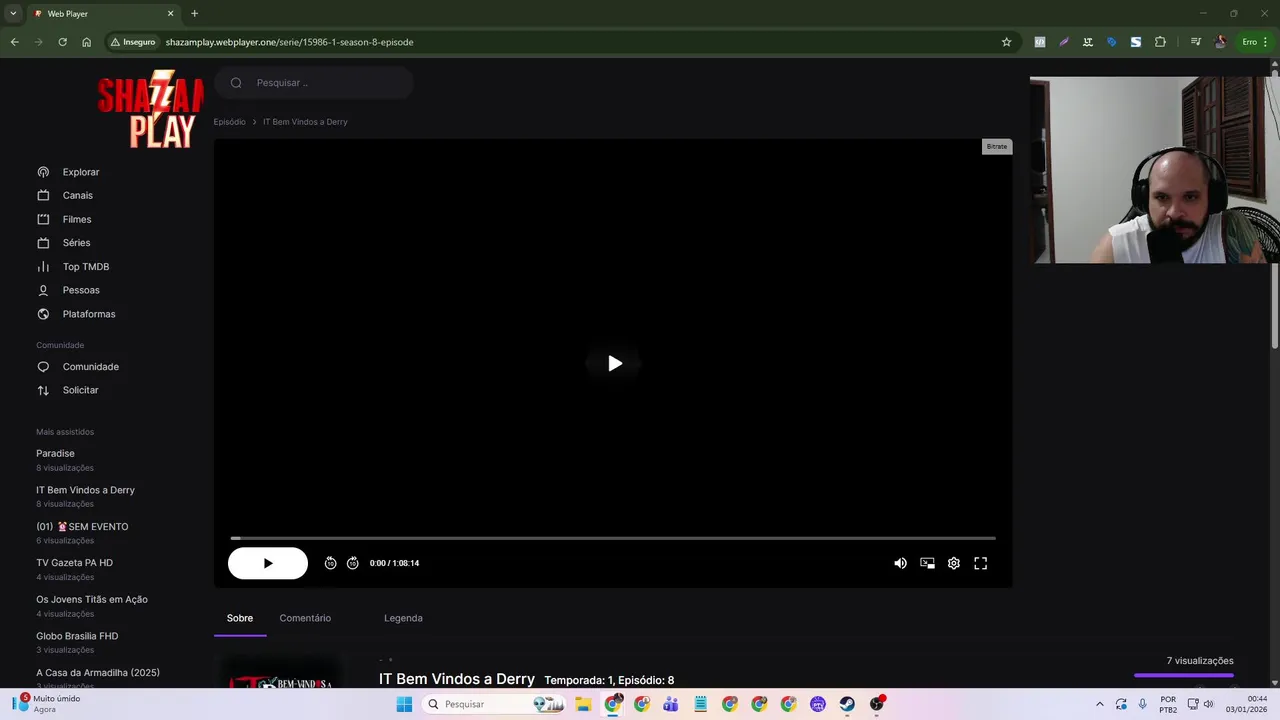Screen dimensions: 1280x720
Task: Open A Casa da Armadilha (2025)
Action: 98,673
